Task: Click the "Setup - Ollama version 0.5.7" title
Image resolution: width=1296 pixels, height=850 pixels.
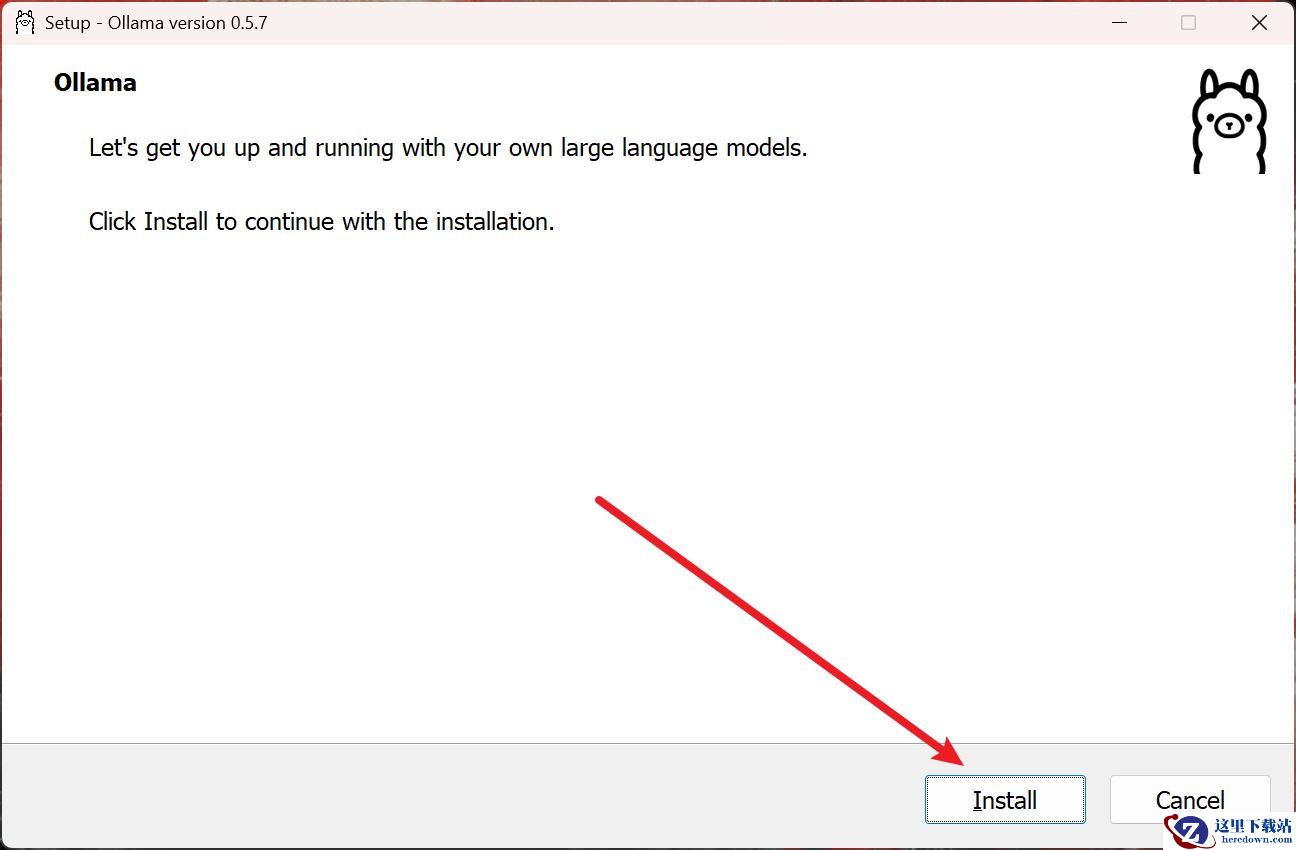Action: pyautogui.click(x=156, y=22)
